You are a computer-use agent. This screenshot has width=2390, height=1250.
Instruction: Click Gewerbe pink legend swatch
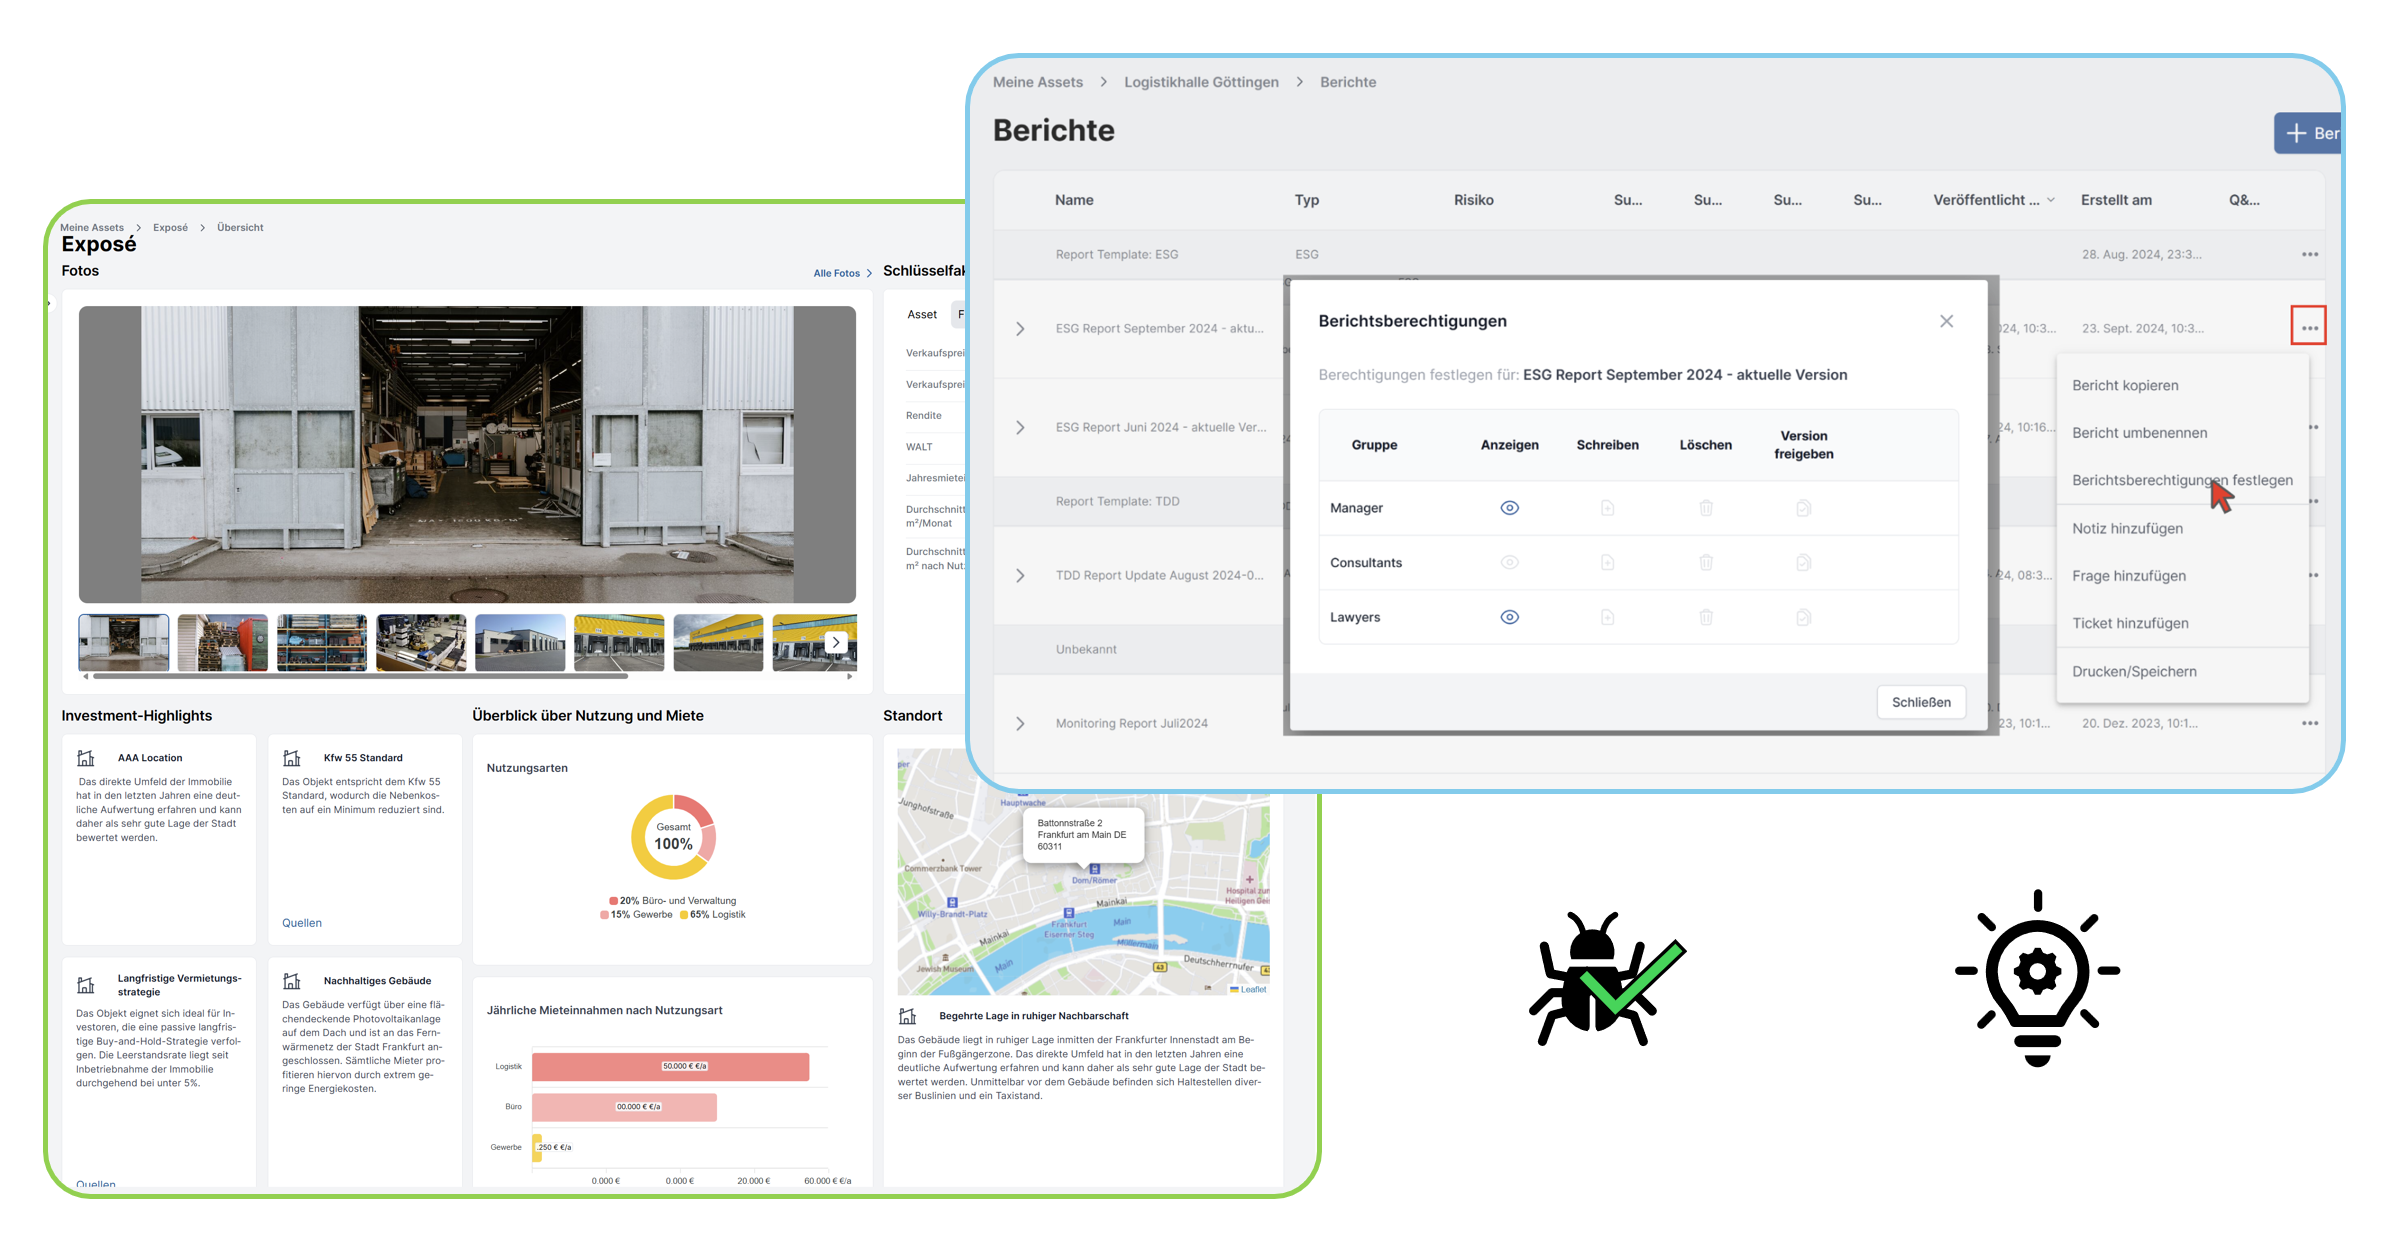(604, 915)
